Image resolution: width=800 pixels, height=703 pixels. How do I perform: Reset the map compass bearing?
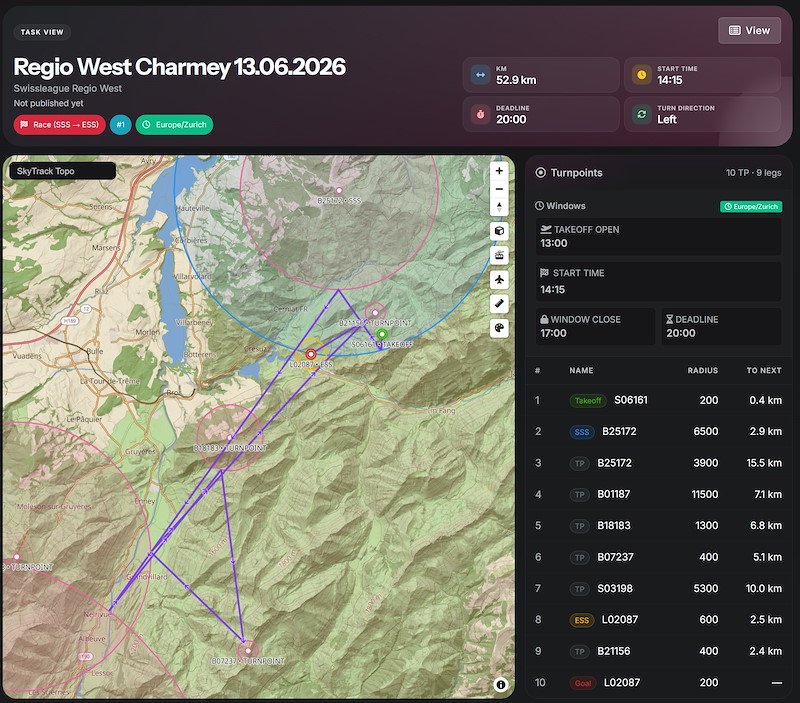[499, 207]
